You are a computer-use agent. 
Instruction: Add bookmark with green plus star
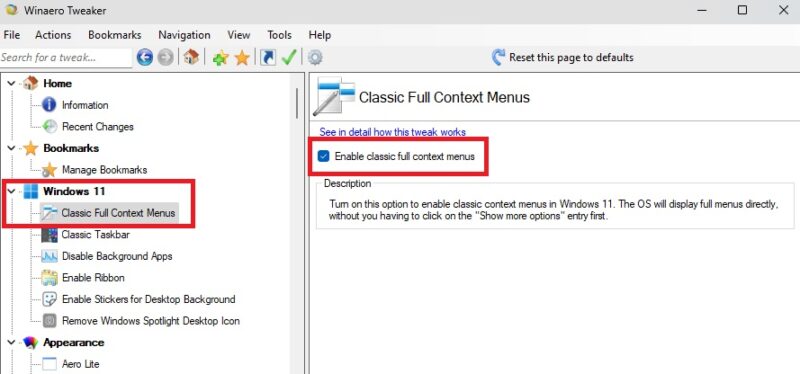point(220,58)
